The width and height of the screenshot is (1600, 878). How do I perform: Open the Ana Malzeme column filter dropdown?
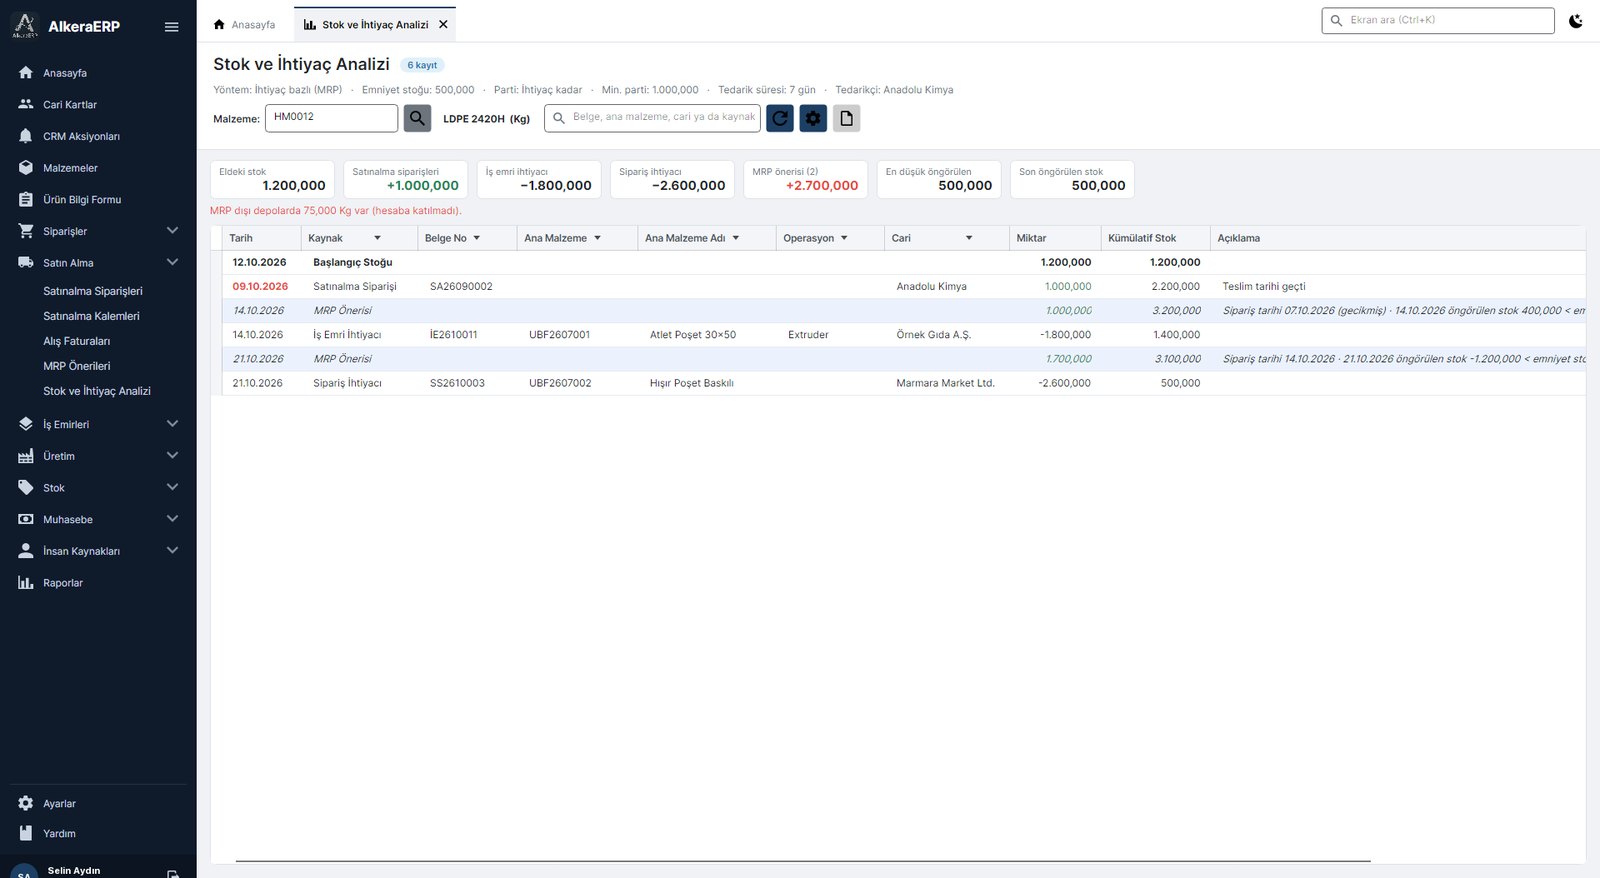click(x=597, y=238)
